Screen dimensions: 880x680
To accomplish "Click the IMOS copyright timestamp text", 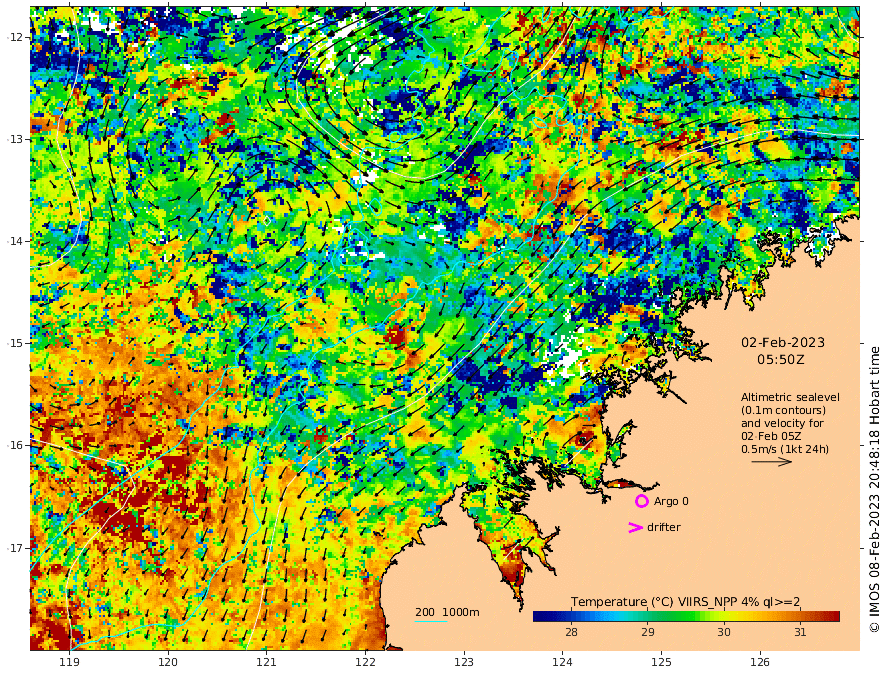I will tap(873, 489).
